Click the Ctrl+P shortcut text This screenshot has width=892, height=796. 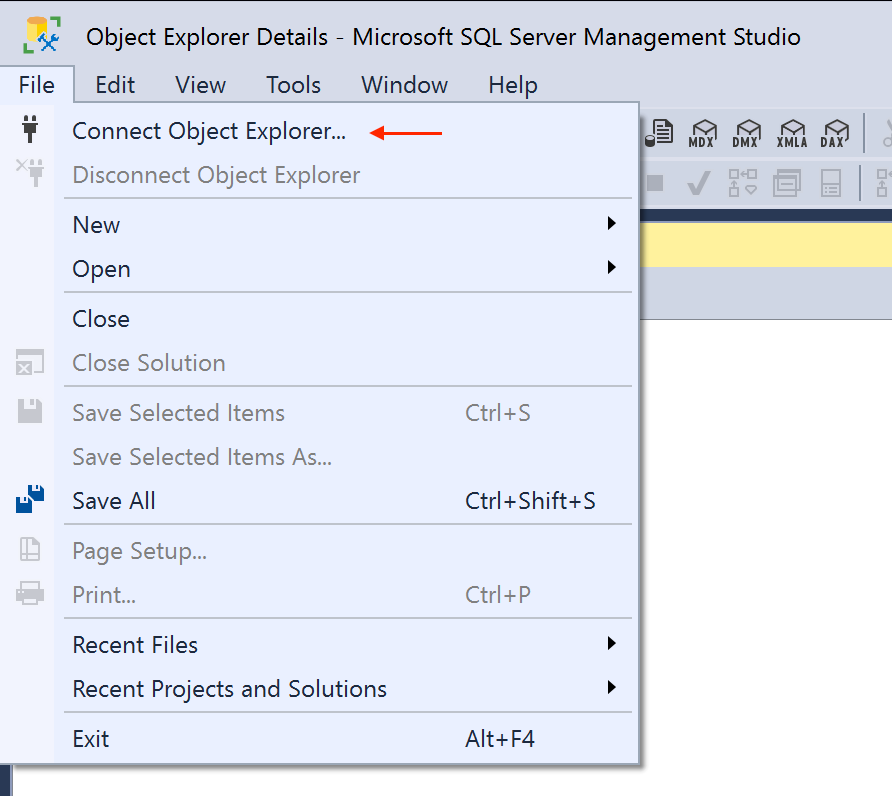498,595
